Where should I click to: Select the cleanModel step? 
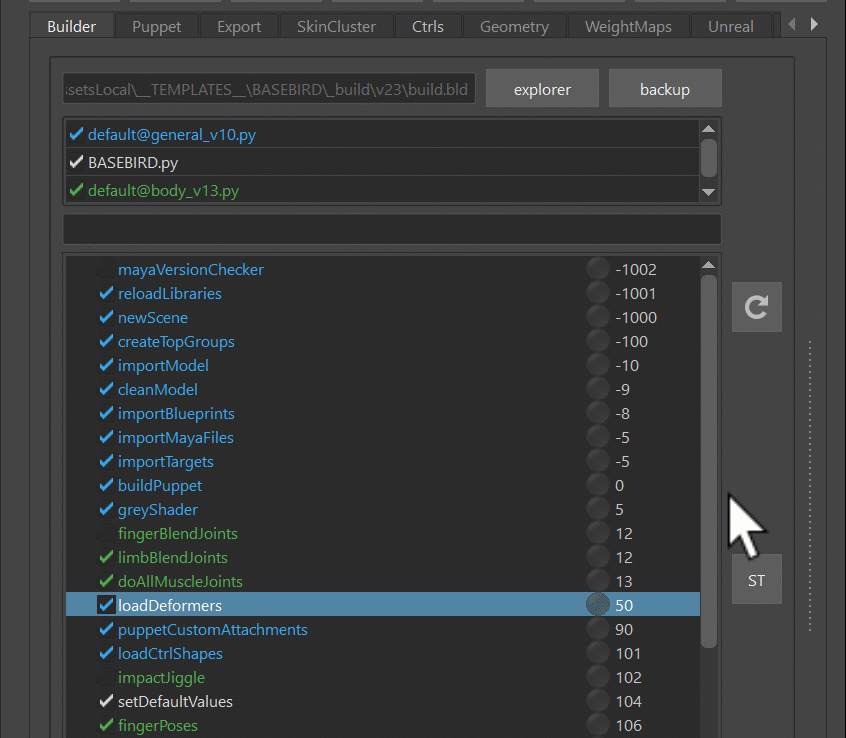(383, 390)
